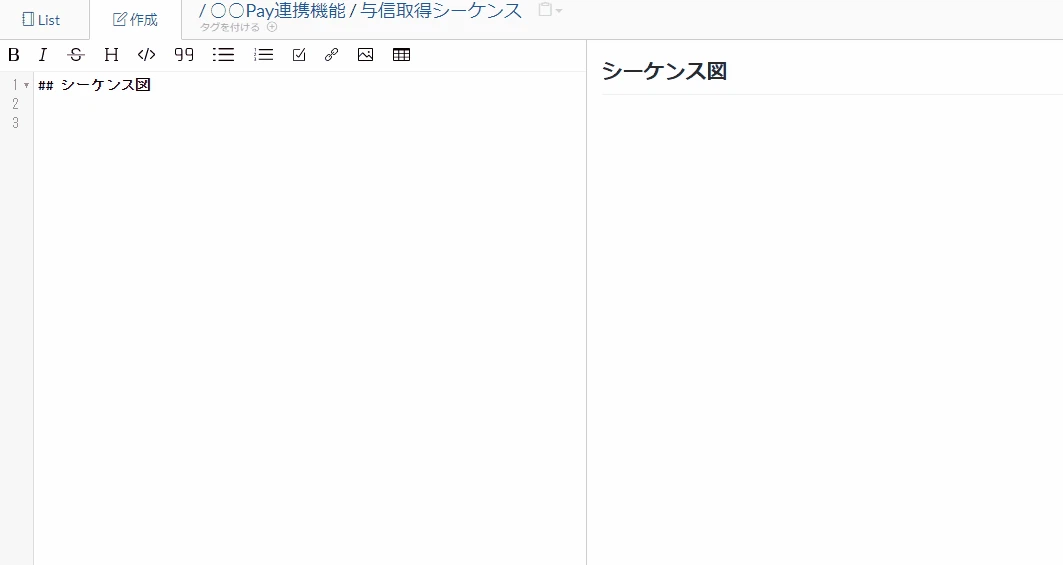Apply bold formatting with the B icon
Image resolution: width=1063 pixels, height=565 pixels.
(x=14, y=55)
